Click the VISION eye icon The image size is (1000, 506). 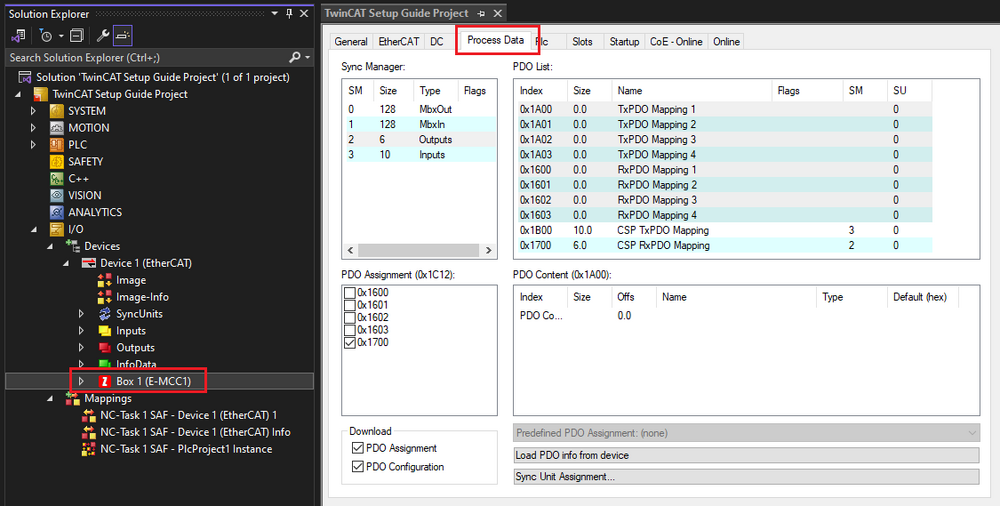pyautogui.click(x=57, y=195)
